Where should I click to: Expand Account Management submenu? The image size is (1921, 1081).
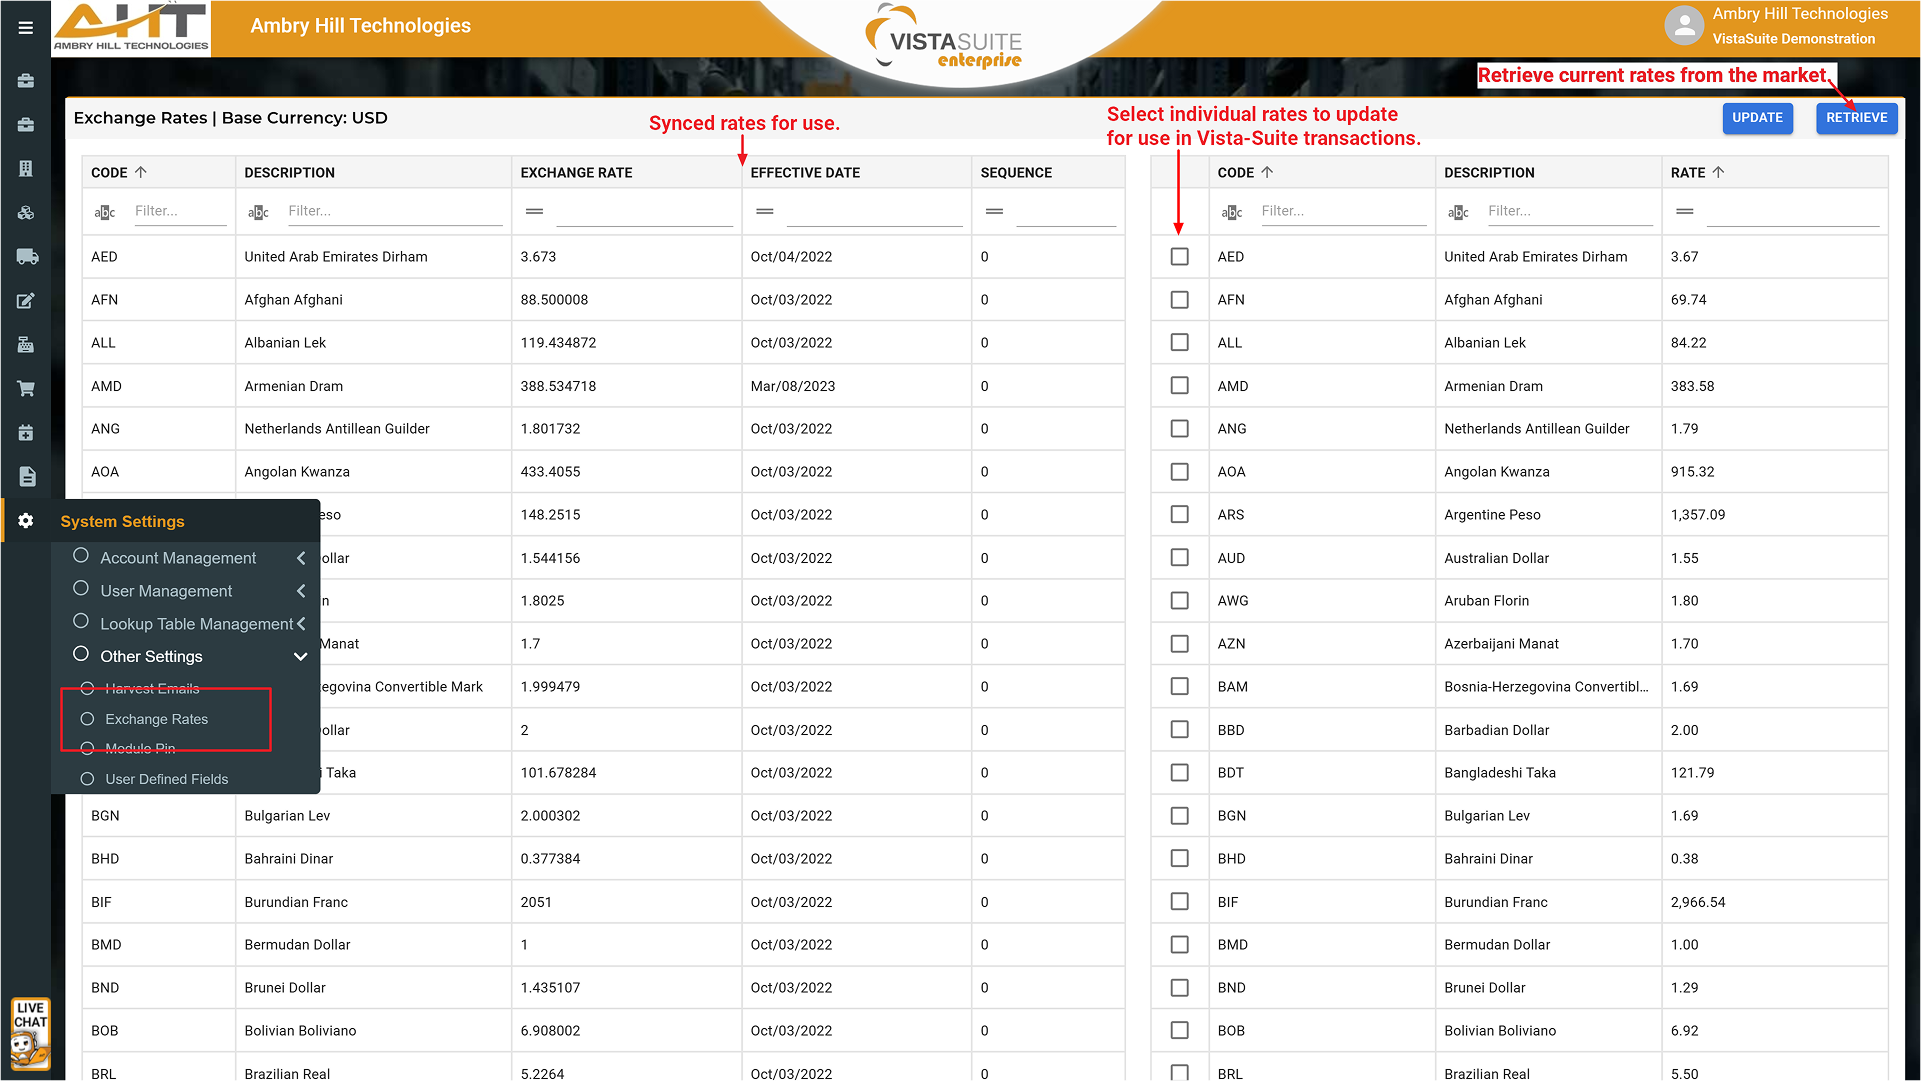point(178,558)
